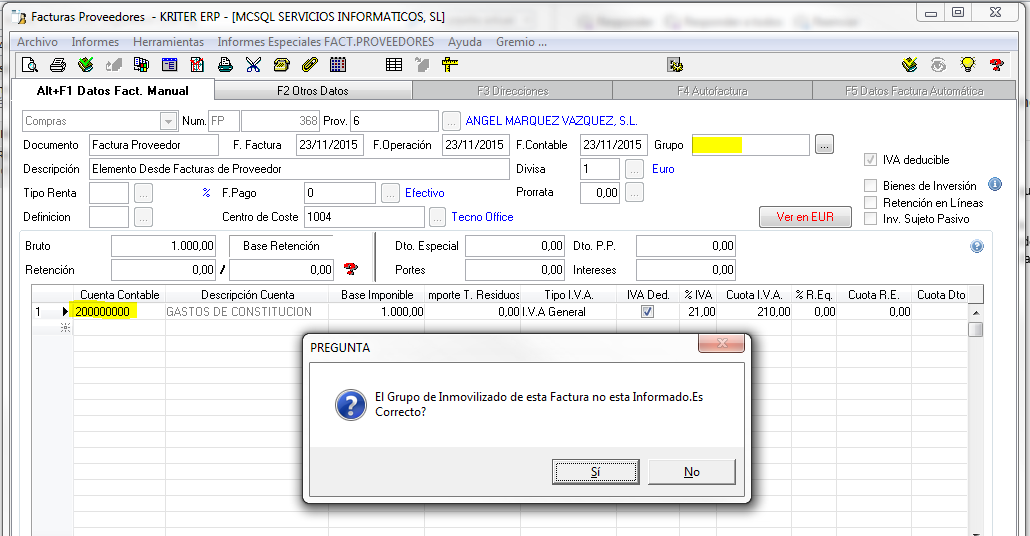
Task: Open the Informes menu
Action: (x=95, y=42)
